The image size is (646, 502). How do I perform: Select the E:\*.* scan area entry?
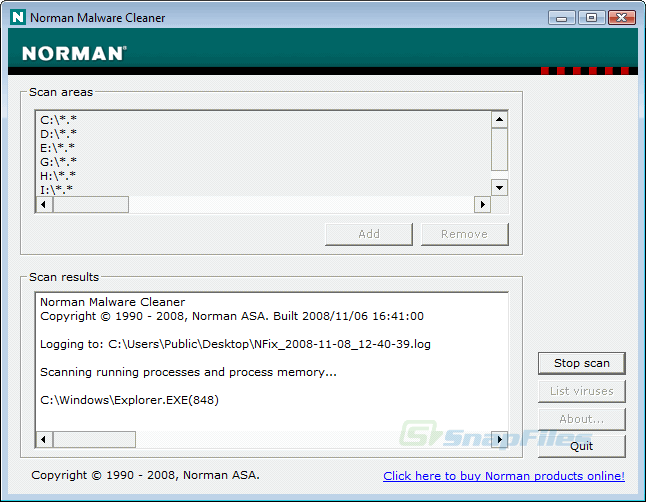point(58,148)
